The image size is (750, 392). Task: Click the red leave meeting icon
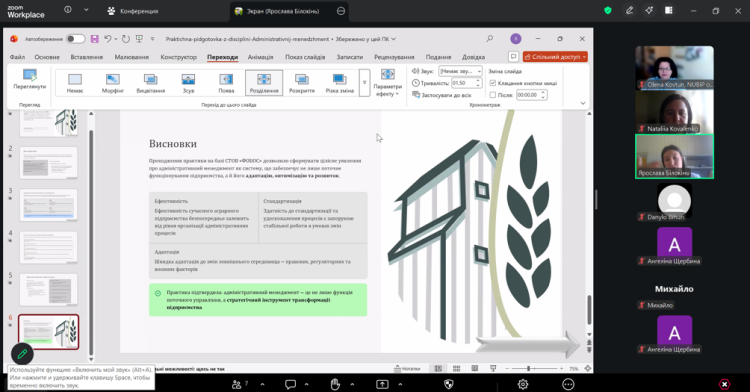point(725,384)
